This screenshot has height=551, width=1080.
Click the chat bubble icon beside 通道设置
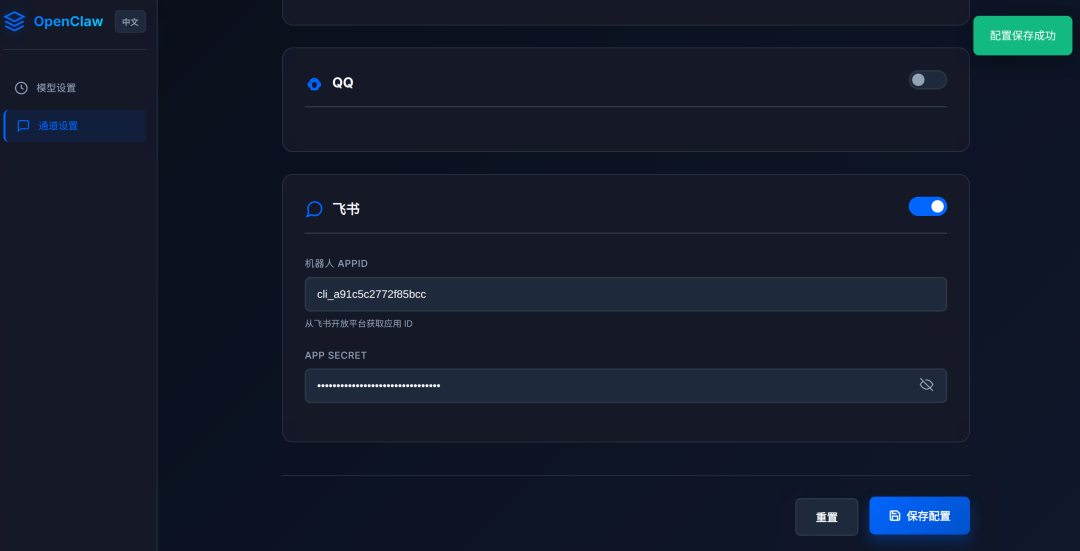click(x=23, y=126)
